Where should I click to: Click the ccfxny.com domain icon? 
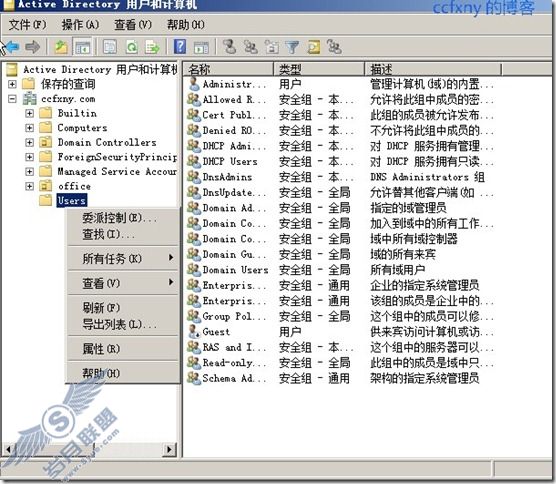click(29, 98)
